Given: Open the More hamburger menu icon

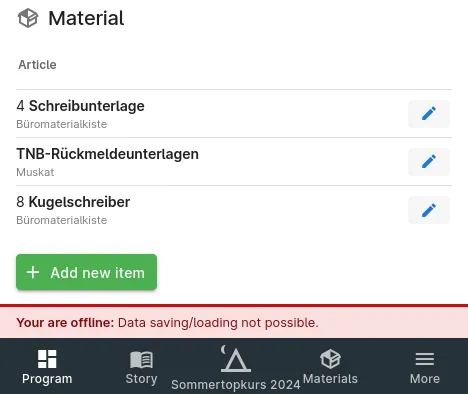Looking at the screenshot, I should click(425, 359).
